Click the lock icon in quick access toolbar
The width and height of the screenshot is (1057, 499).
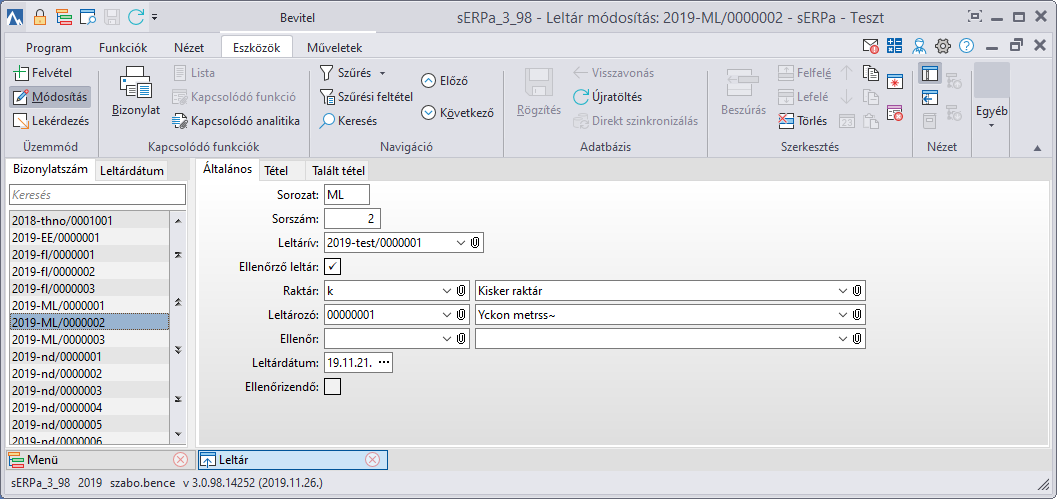(40, 16)
